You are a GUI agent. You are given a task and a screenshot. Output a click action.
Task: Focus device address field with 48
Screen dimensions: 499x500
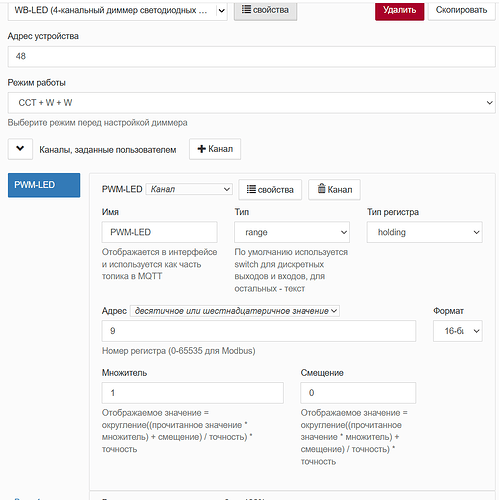pos(252,56)
